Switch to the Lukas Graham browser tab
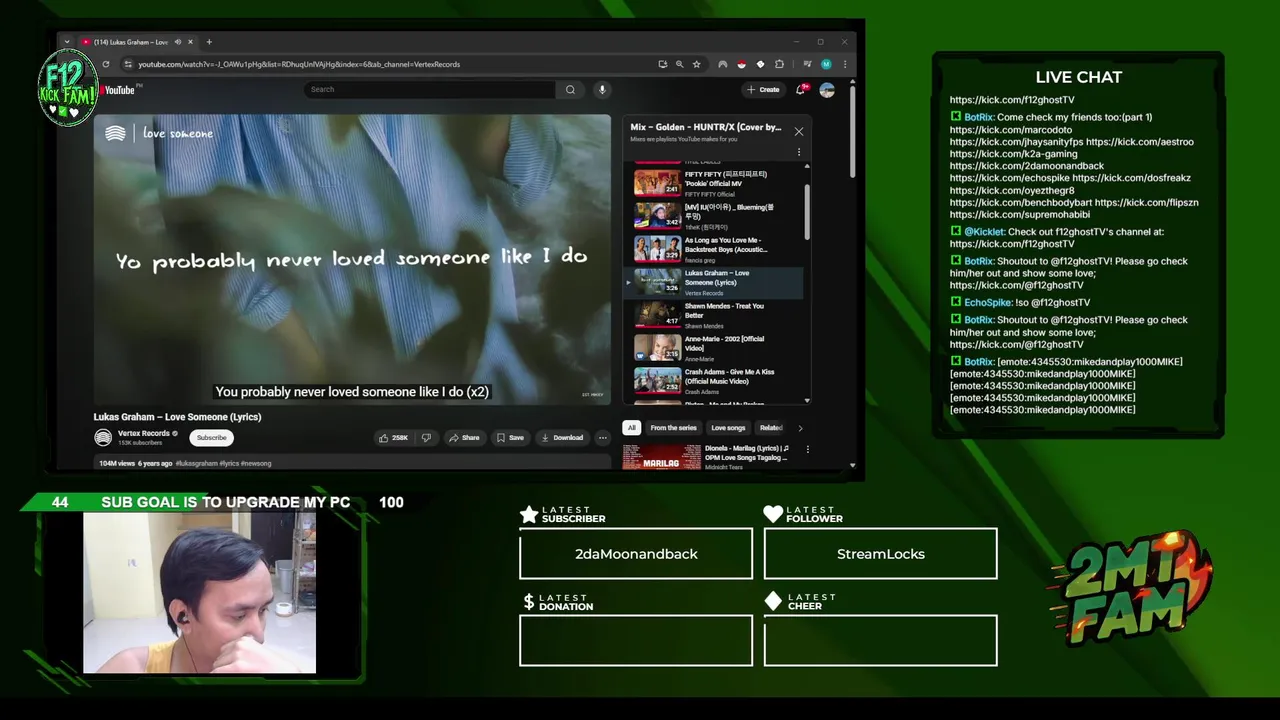Image resolution: width=1280 pixels, height=720 pixels. tap(130, 42)
